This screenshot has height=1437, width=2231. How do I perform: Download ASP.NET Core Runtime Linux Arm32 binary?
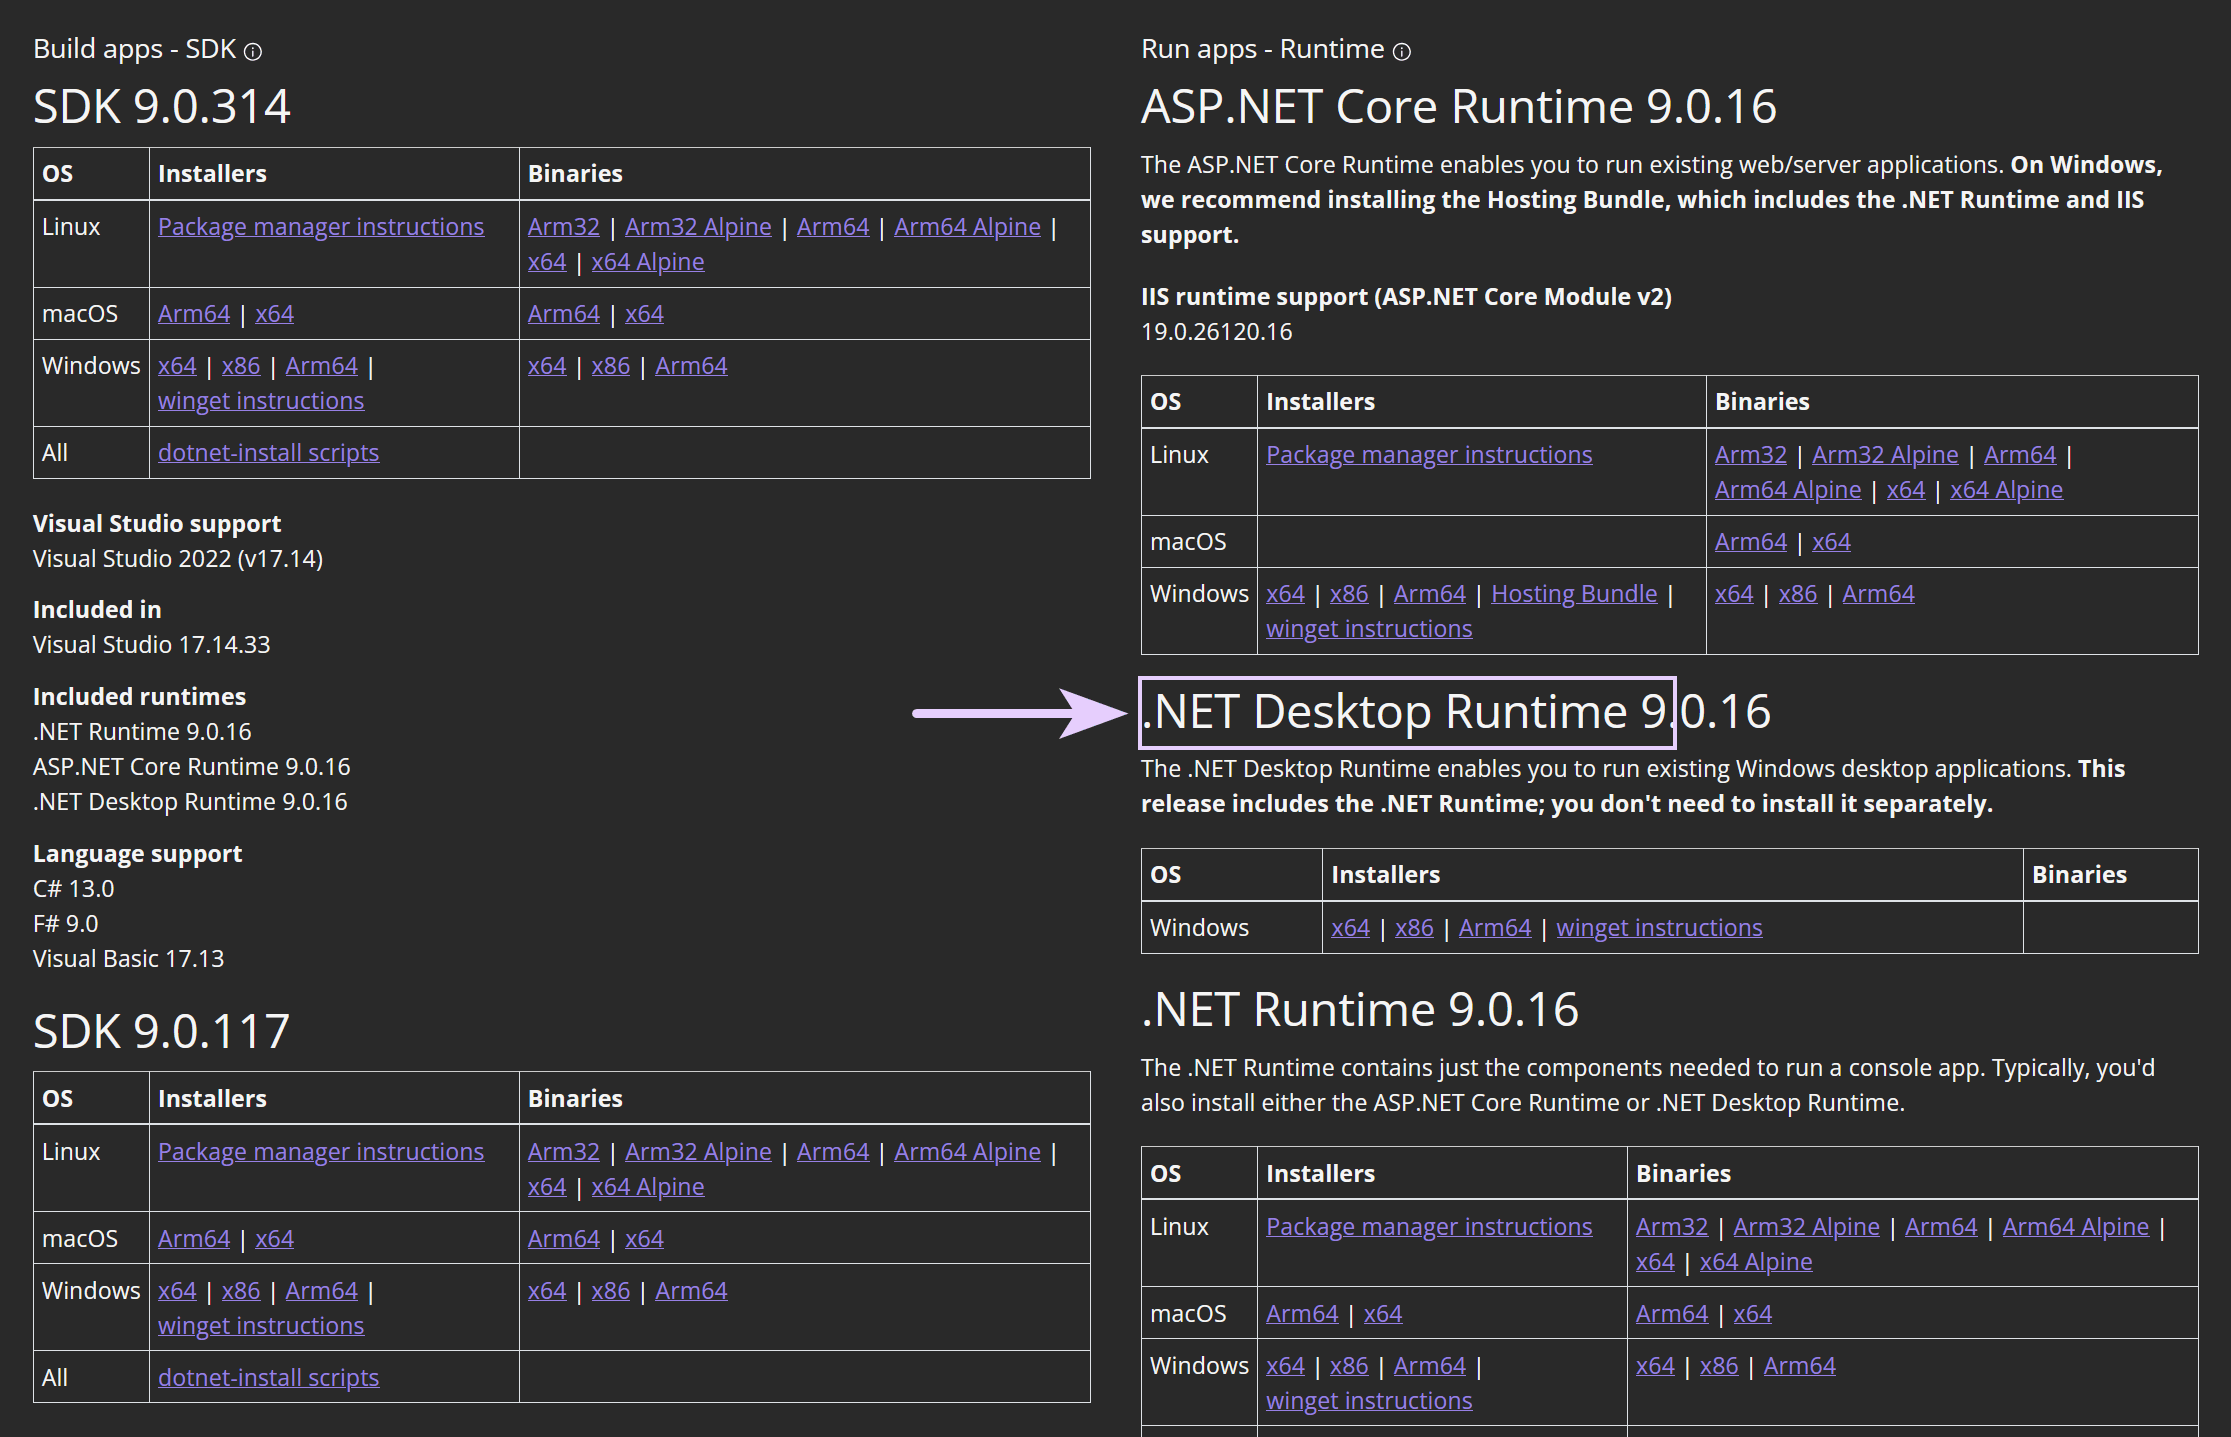pyautogui.click(x=1751, y=455)
